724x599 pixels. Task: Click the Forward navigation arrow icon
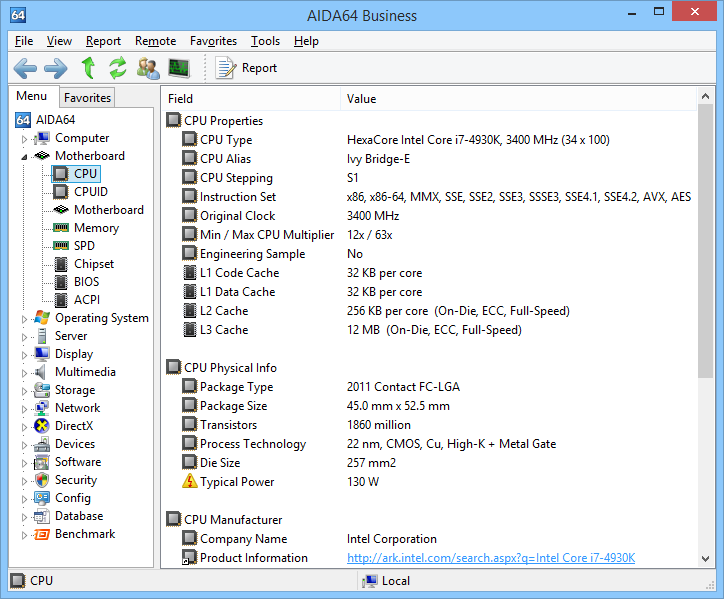(x=56, y=68)
